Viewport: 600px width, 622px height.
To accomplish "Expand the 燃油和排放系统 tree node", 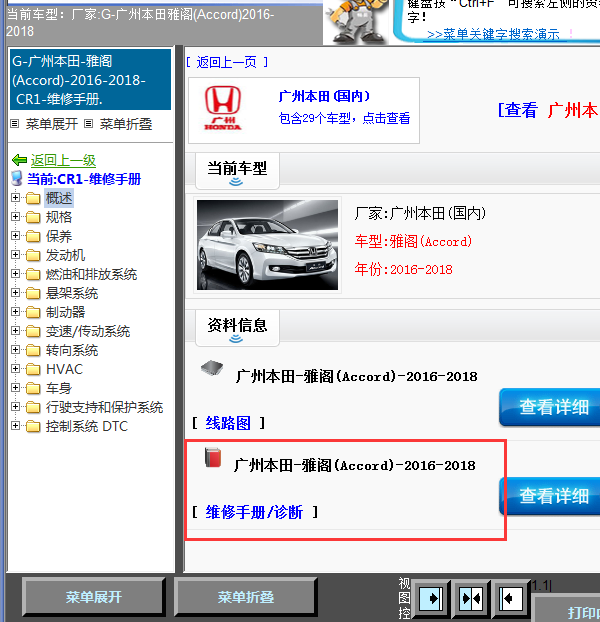I will [x=15, y=274].
